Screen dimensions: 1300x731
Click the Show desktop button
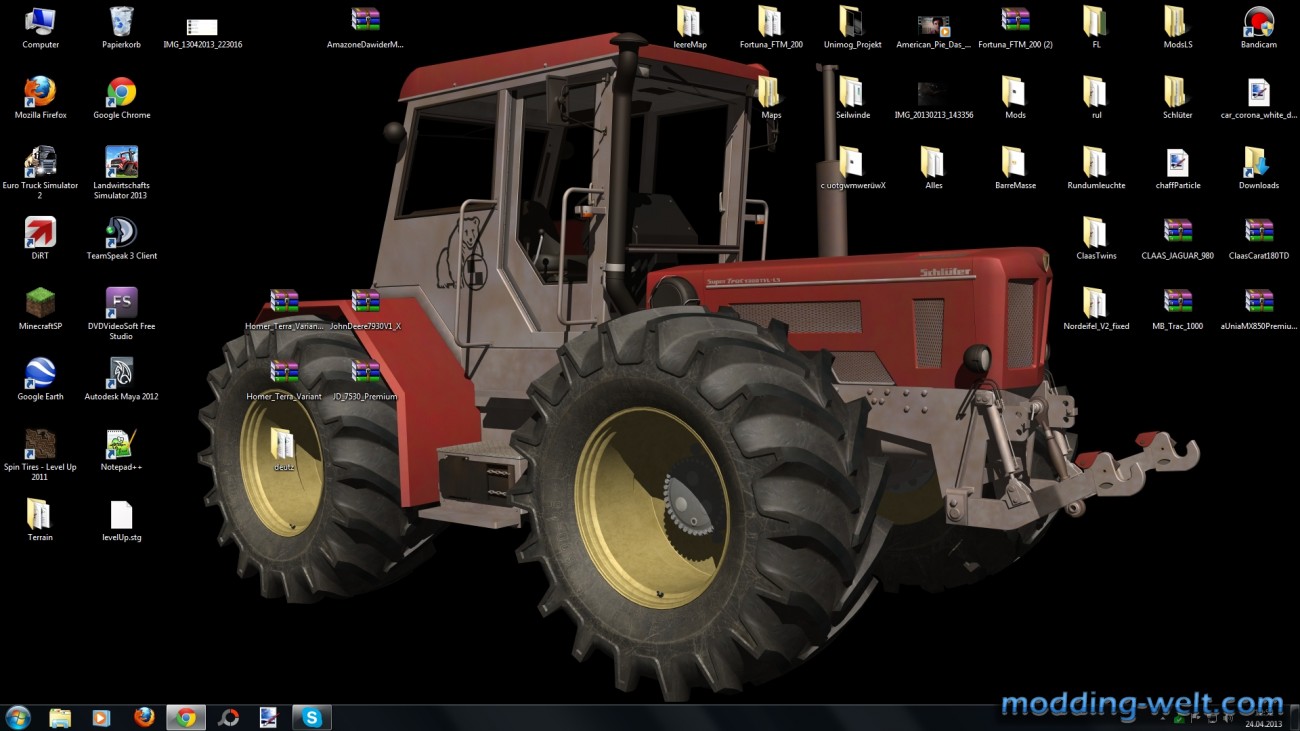click(x=1294, y=717)
